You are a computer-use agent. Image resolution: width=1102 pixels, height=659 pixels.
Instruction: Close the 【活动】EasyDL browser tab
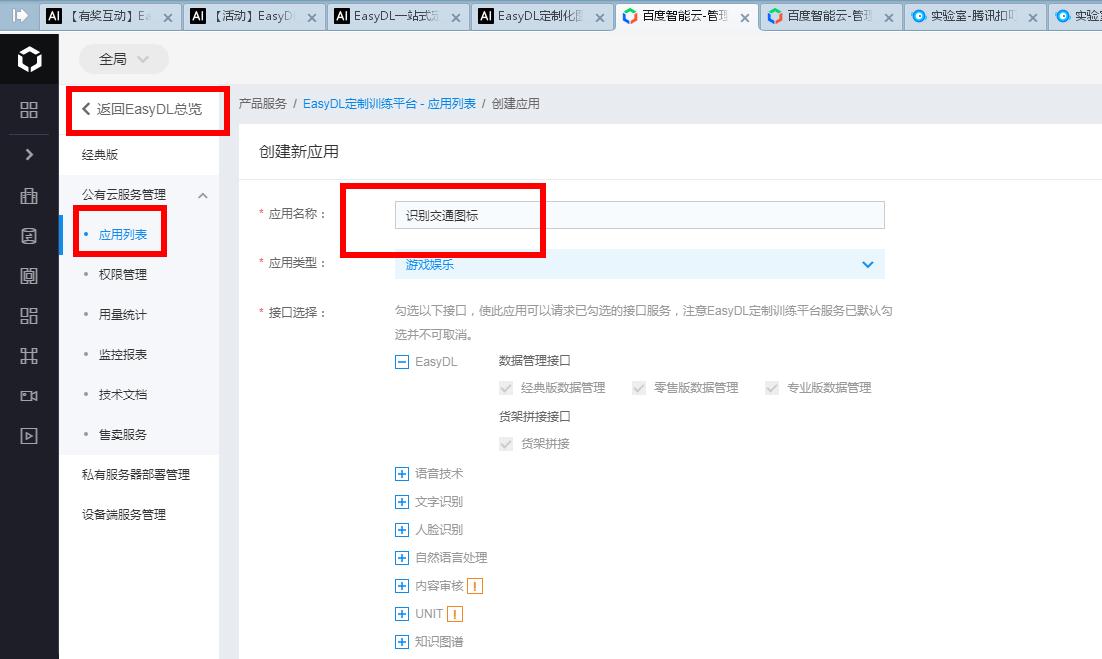click(312, 18)
